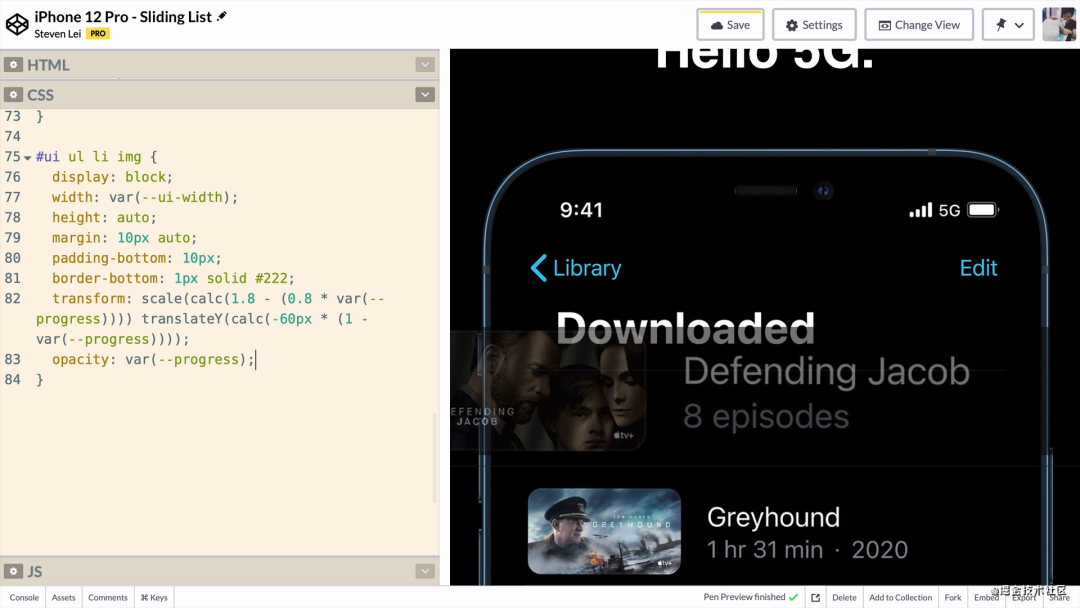Click the 'Defending Jacob' title text
The width and height of the screenshot is (1080, 608).
point(826,372)
